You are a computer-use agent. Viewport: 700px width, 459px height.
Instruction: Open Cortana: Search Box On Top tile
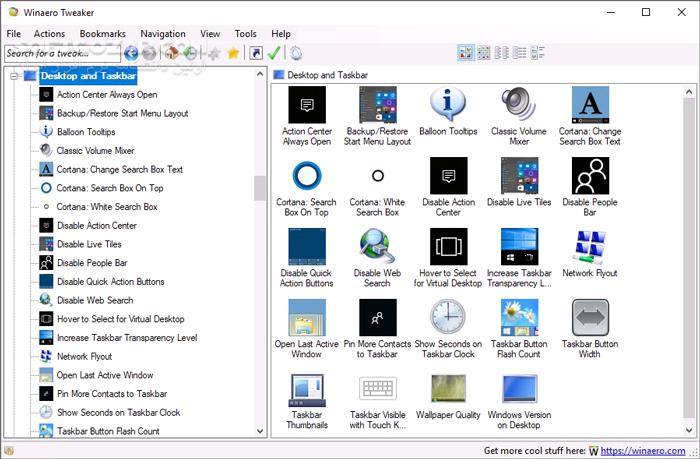click(x=307, y=187)
